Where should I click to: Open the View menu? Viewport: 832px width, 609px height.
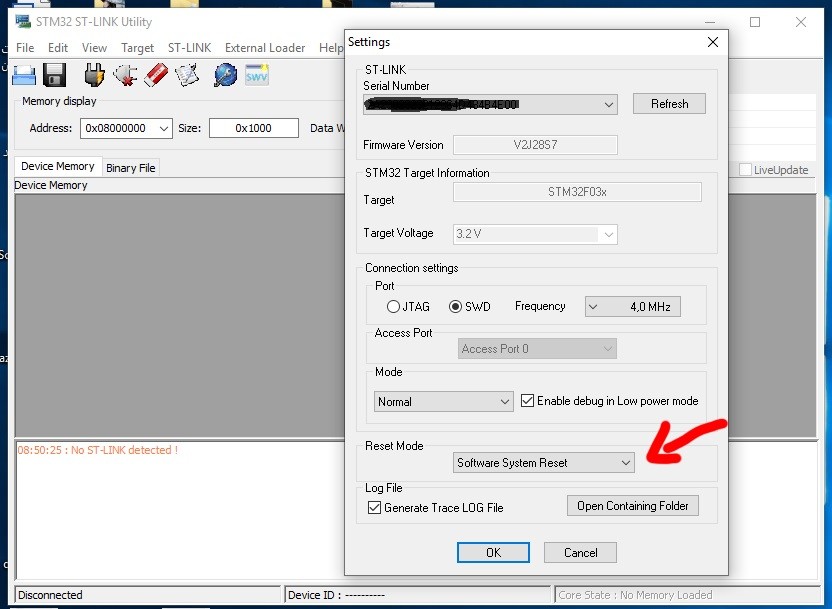click(x=94, y=48)
